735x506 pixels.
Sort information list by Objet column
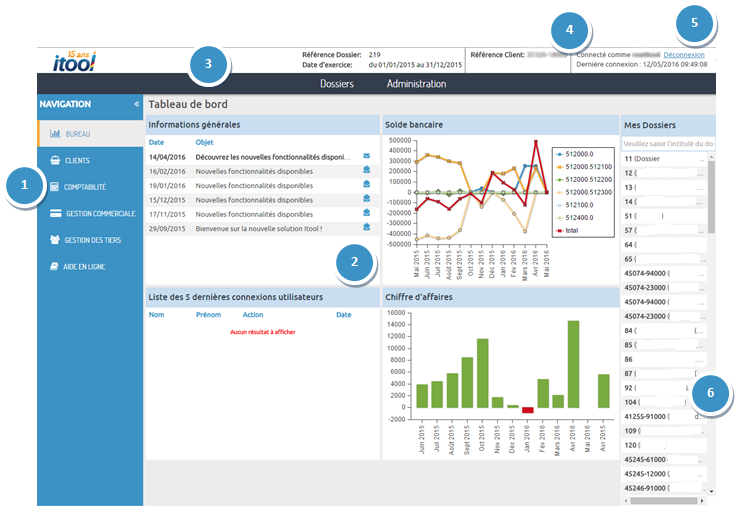coord(204,142)
